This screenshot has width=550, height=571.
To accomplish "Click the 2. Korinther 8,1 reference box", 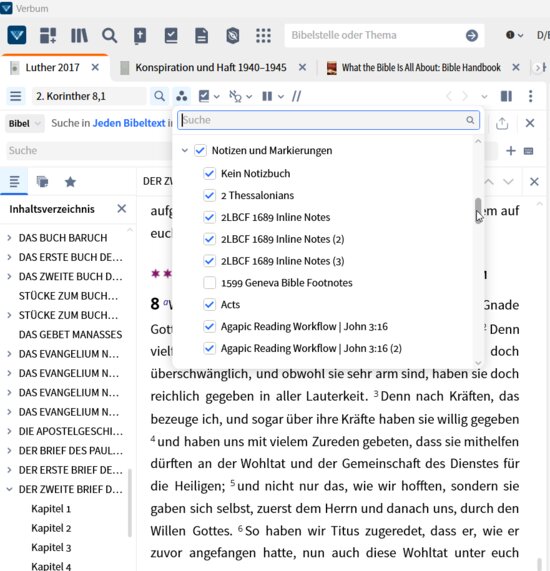I will click(x=89, y=96).
